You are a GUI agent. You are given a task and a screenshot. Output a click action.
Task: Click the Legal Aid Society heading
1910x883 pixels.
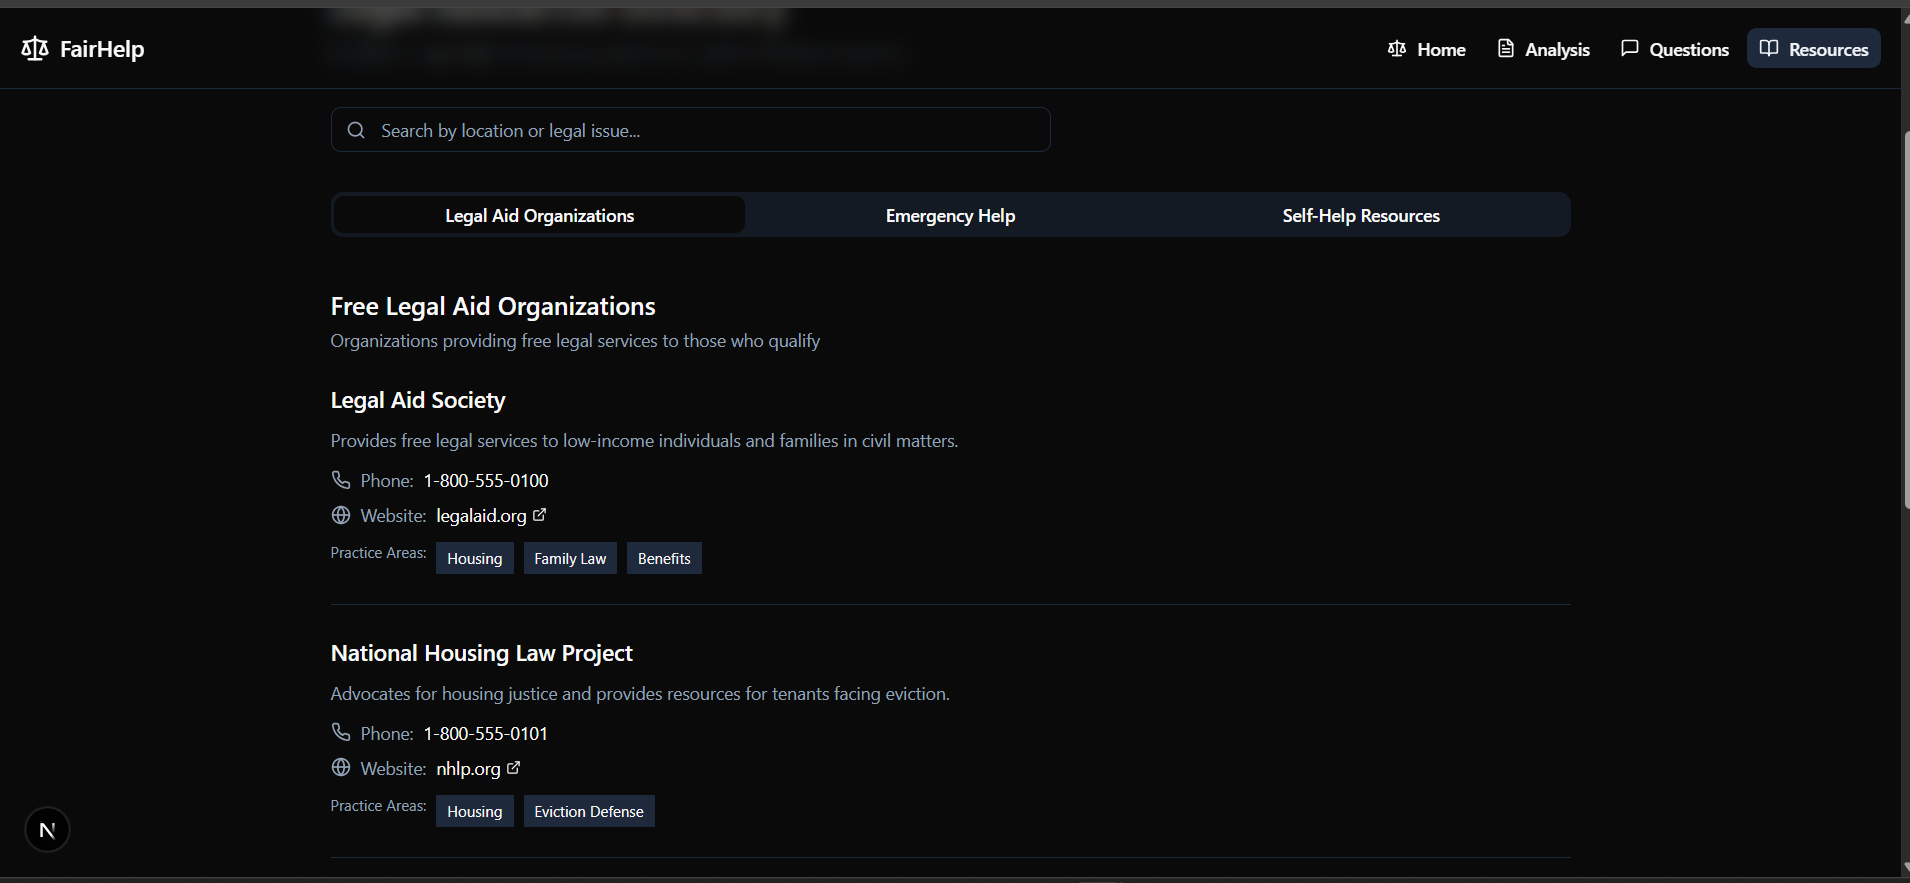[x=418, y=400]
